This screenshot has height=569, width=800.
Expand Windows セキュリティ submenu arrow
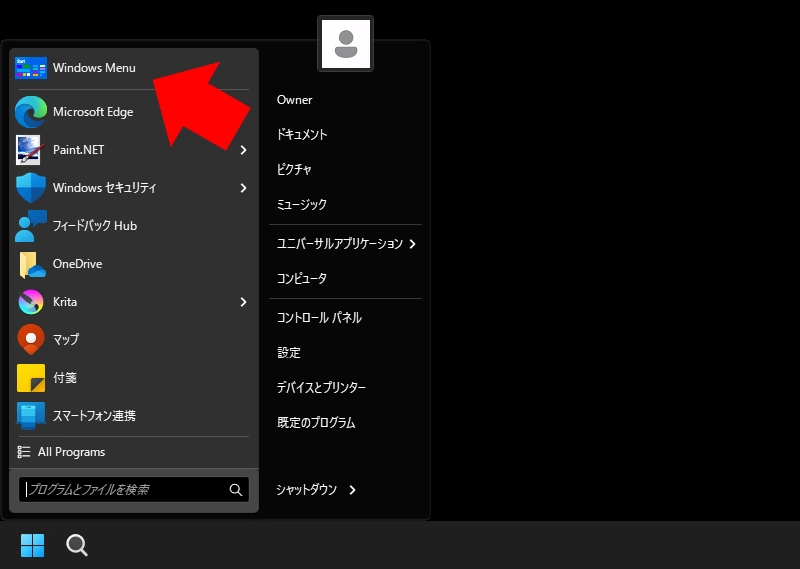click(243, 188)
